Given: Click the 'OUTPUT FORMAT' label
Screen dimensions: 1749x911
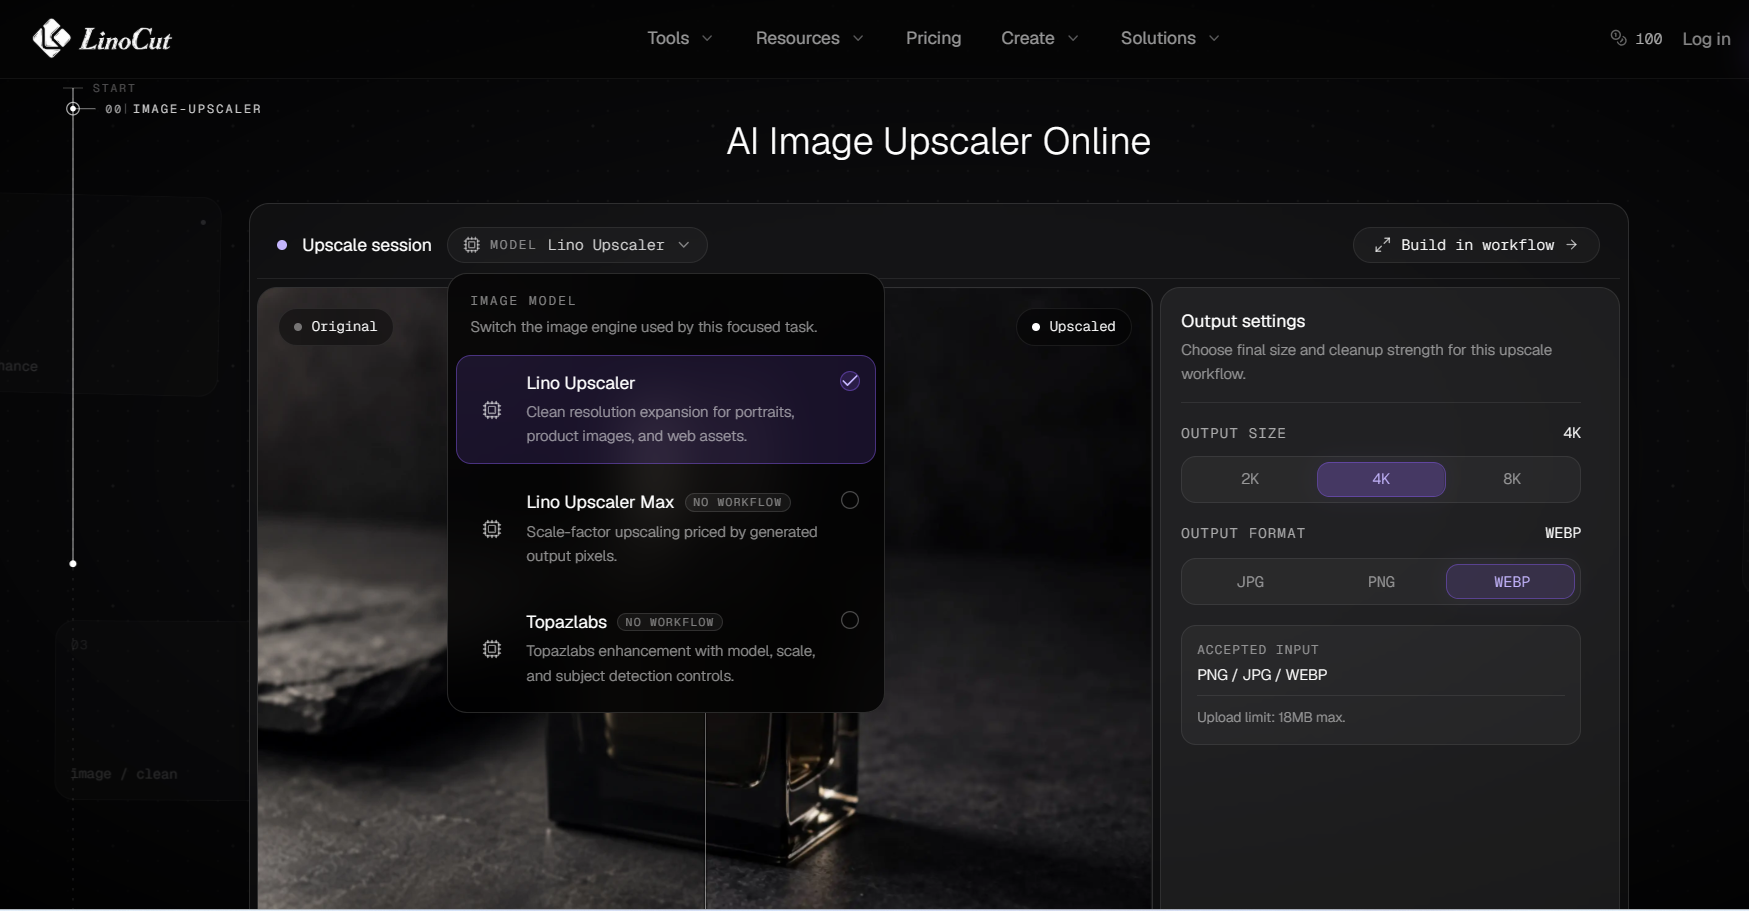Looking at the screenshot, I should (1243, 533).
